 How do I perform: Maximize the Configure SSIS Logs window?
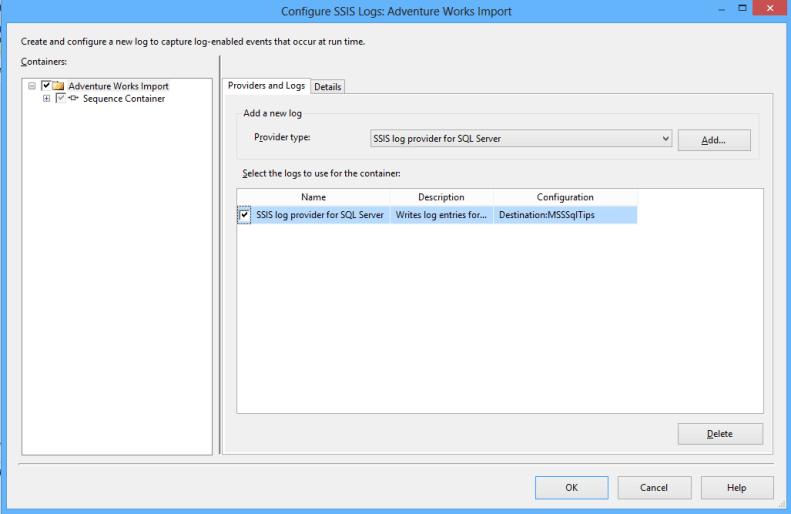(x=743, y=8)
